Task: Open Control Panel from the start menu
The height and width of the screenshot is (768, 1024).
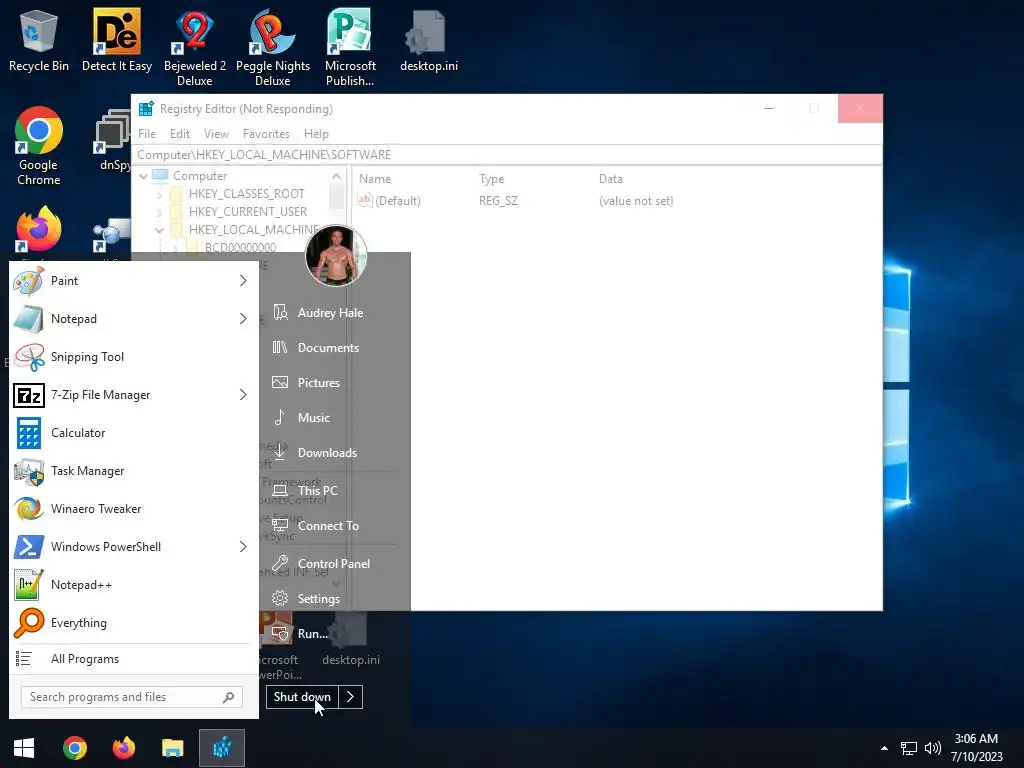Action: [x=333, y=564]
